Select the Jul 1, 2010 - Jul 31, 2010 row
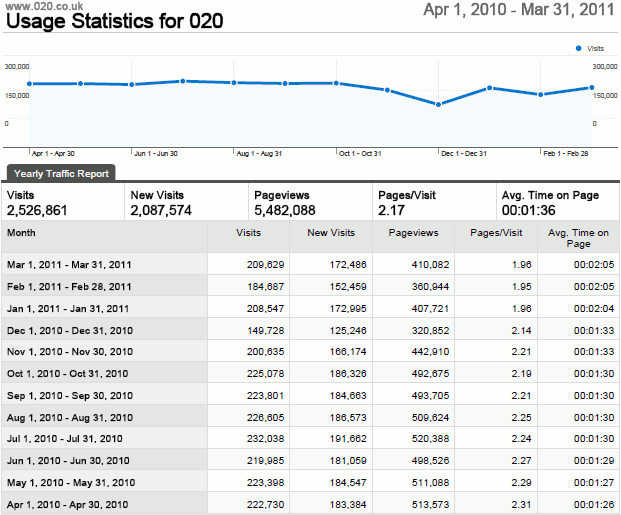The height and width of the screenshot is (515, 621). pyautogui.click(x=310, y=439)
